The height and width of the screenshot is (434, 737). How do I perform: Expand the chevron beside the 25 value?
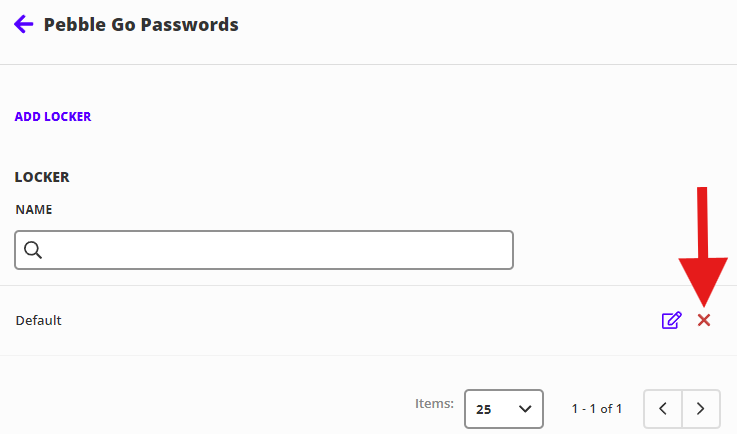(x=524, y=408)
